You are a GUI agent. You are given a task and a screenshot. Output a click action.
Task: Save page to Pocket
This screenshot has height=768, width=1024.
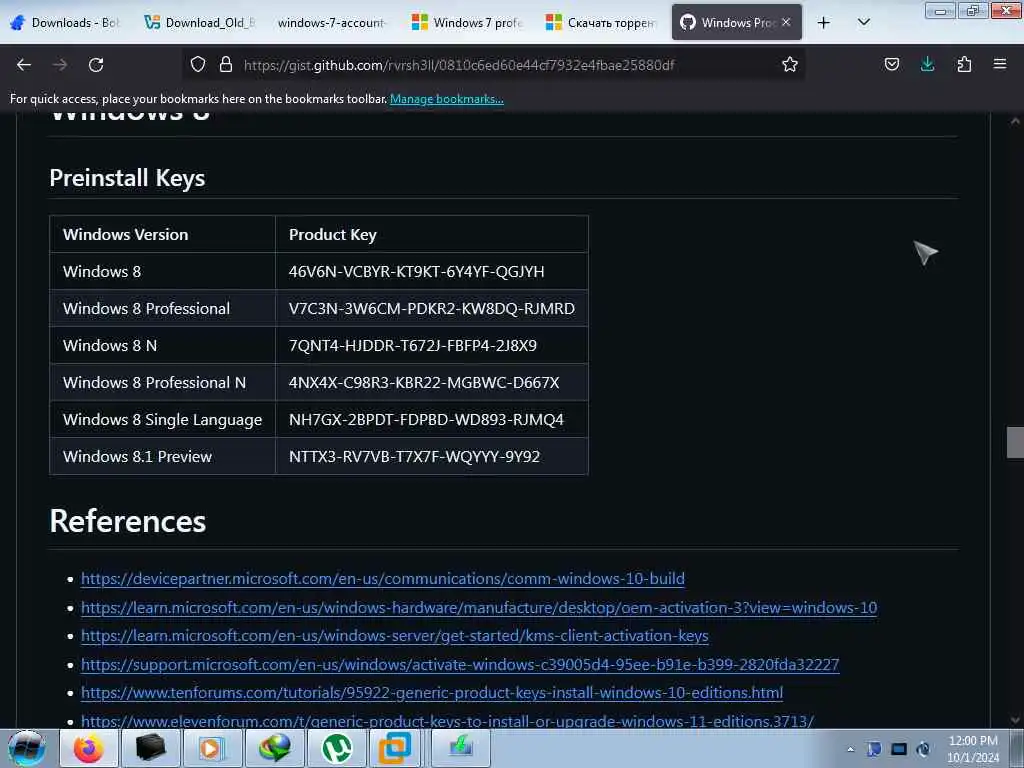(x=891, y=64)
